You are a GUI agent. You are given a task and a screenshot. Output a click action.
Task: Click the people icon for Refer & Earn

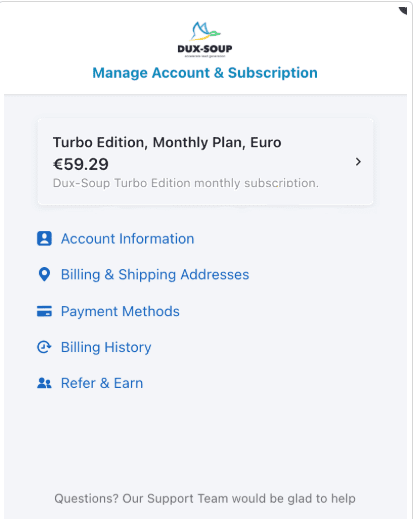click(44, 383)
